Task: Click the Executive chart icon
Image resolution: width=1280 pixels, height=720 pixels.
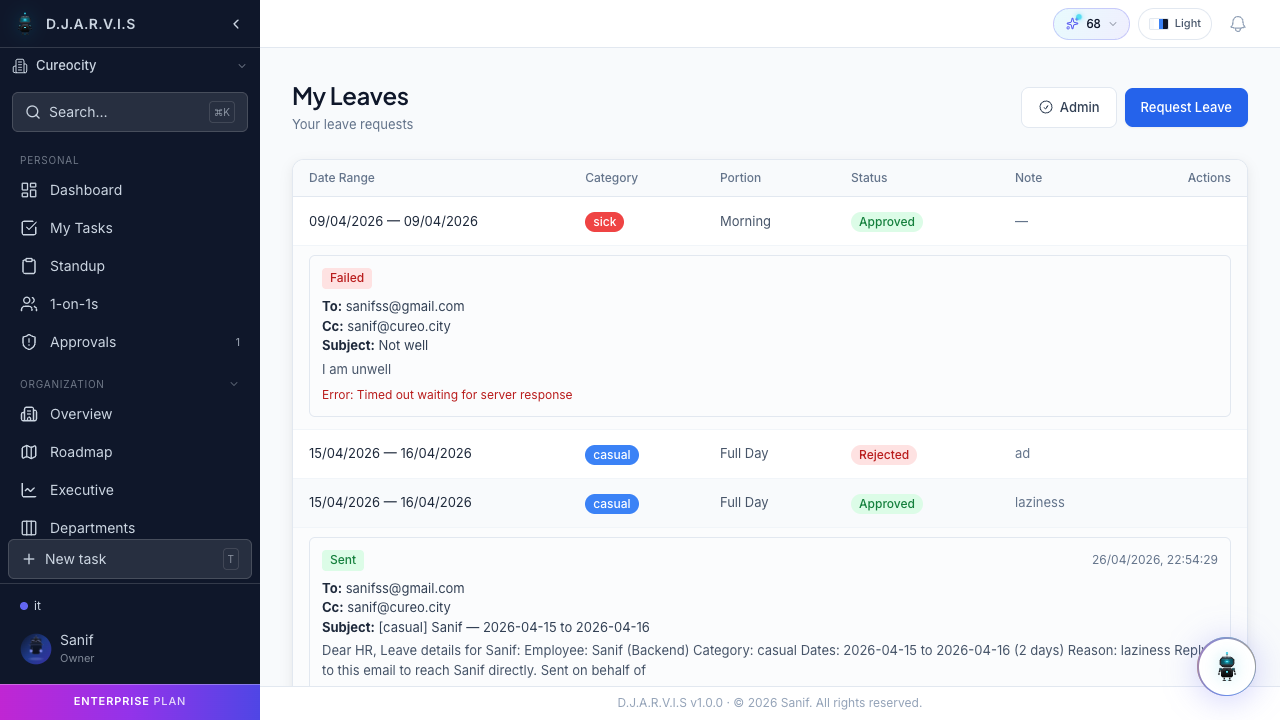Action: [x=29, y=490]
